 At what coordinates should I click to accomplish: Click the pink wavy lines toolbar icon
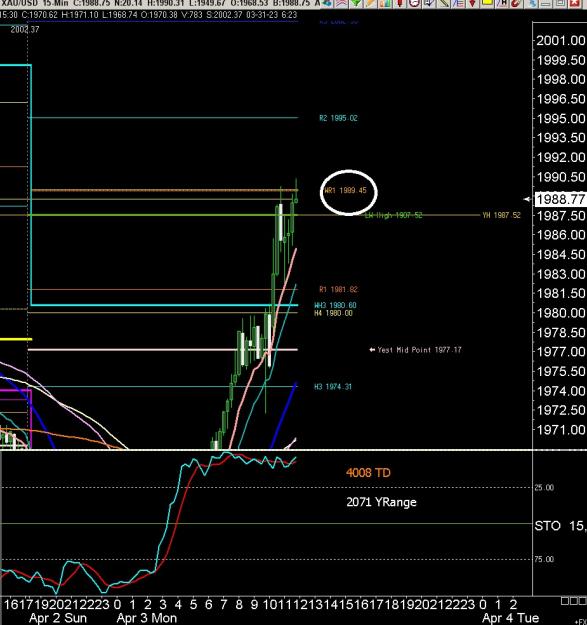[x=341, y=3]
